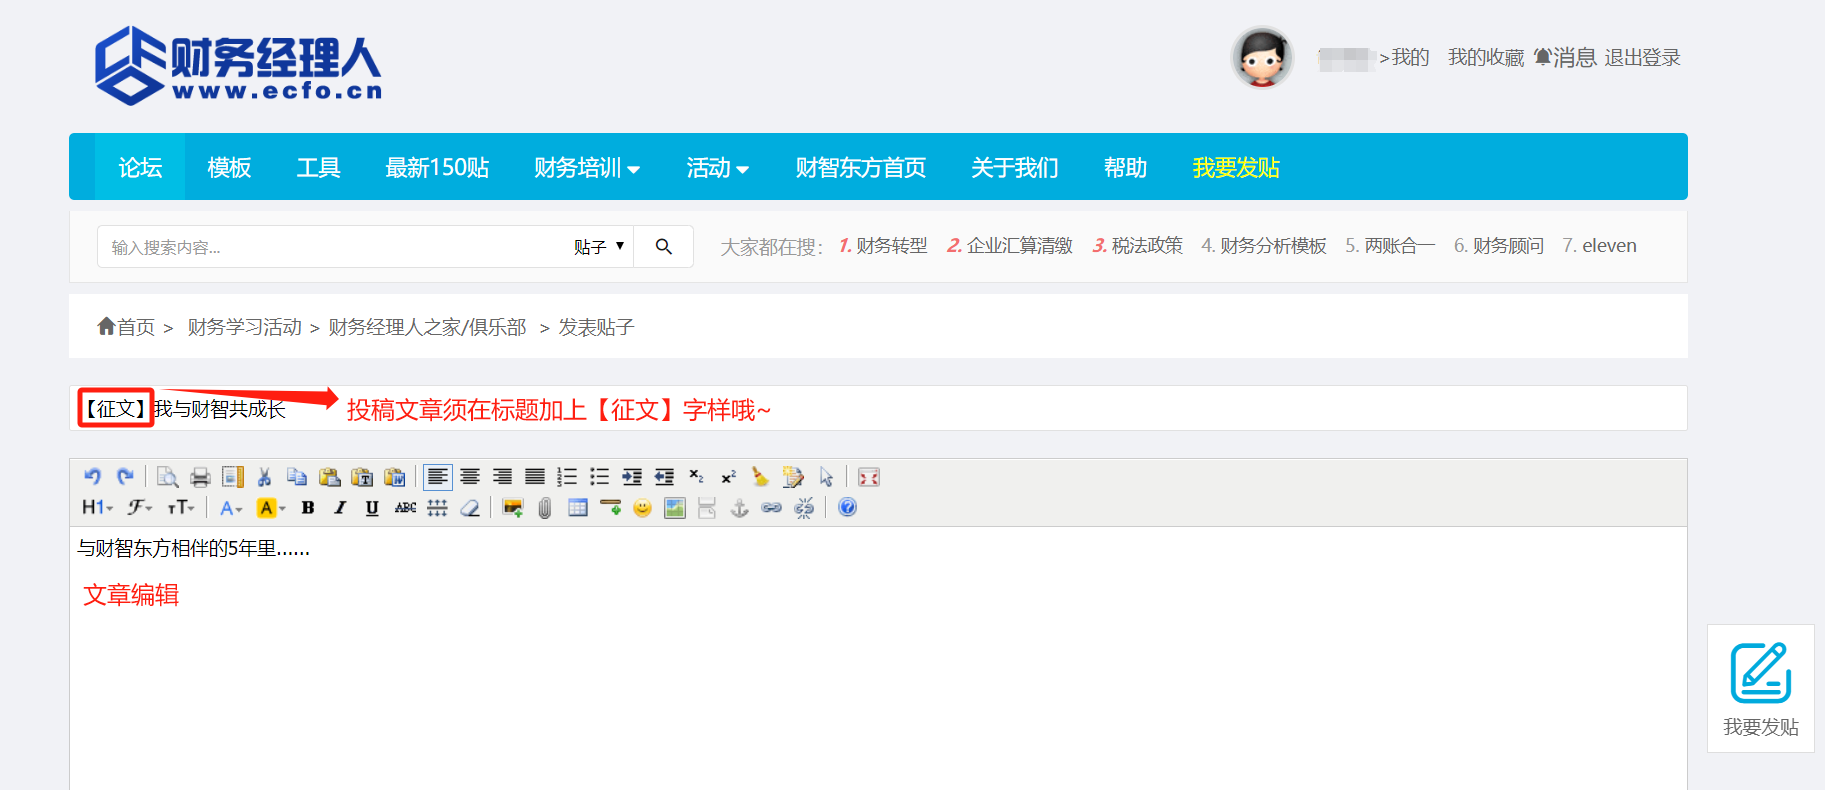Click the print icon in editor toolbar
The height and width of the screenshot is (790, 1825).
pos(200,477)
